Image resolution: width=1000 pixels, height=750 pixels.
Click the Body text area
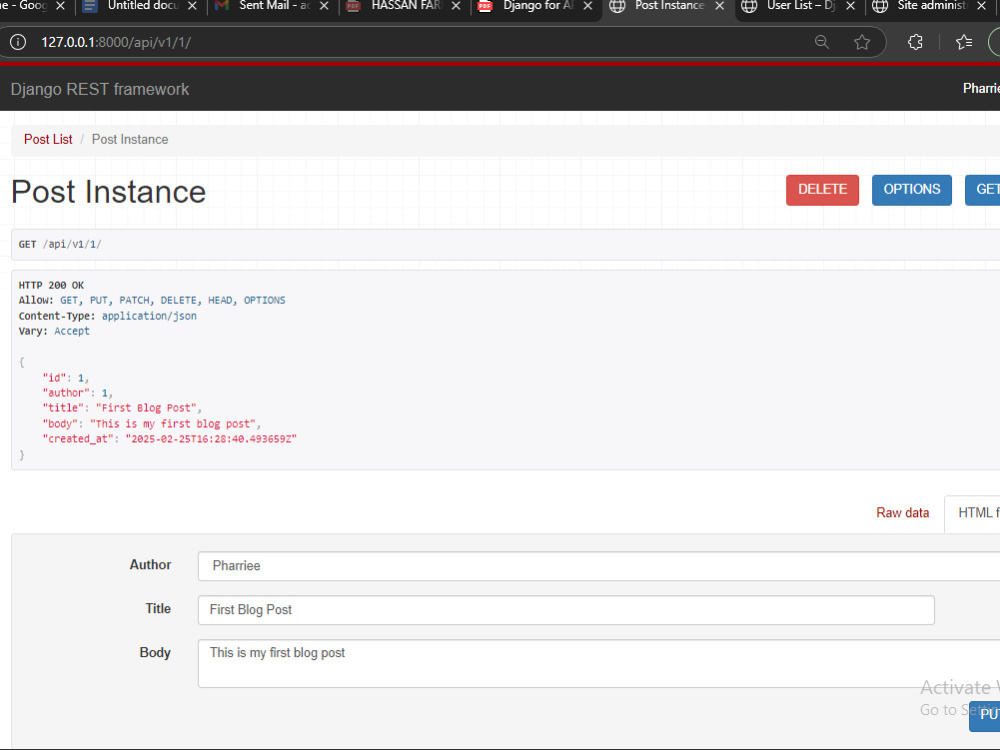point(598,663)
